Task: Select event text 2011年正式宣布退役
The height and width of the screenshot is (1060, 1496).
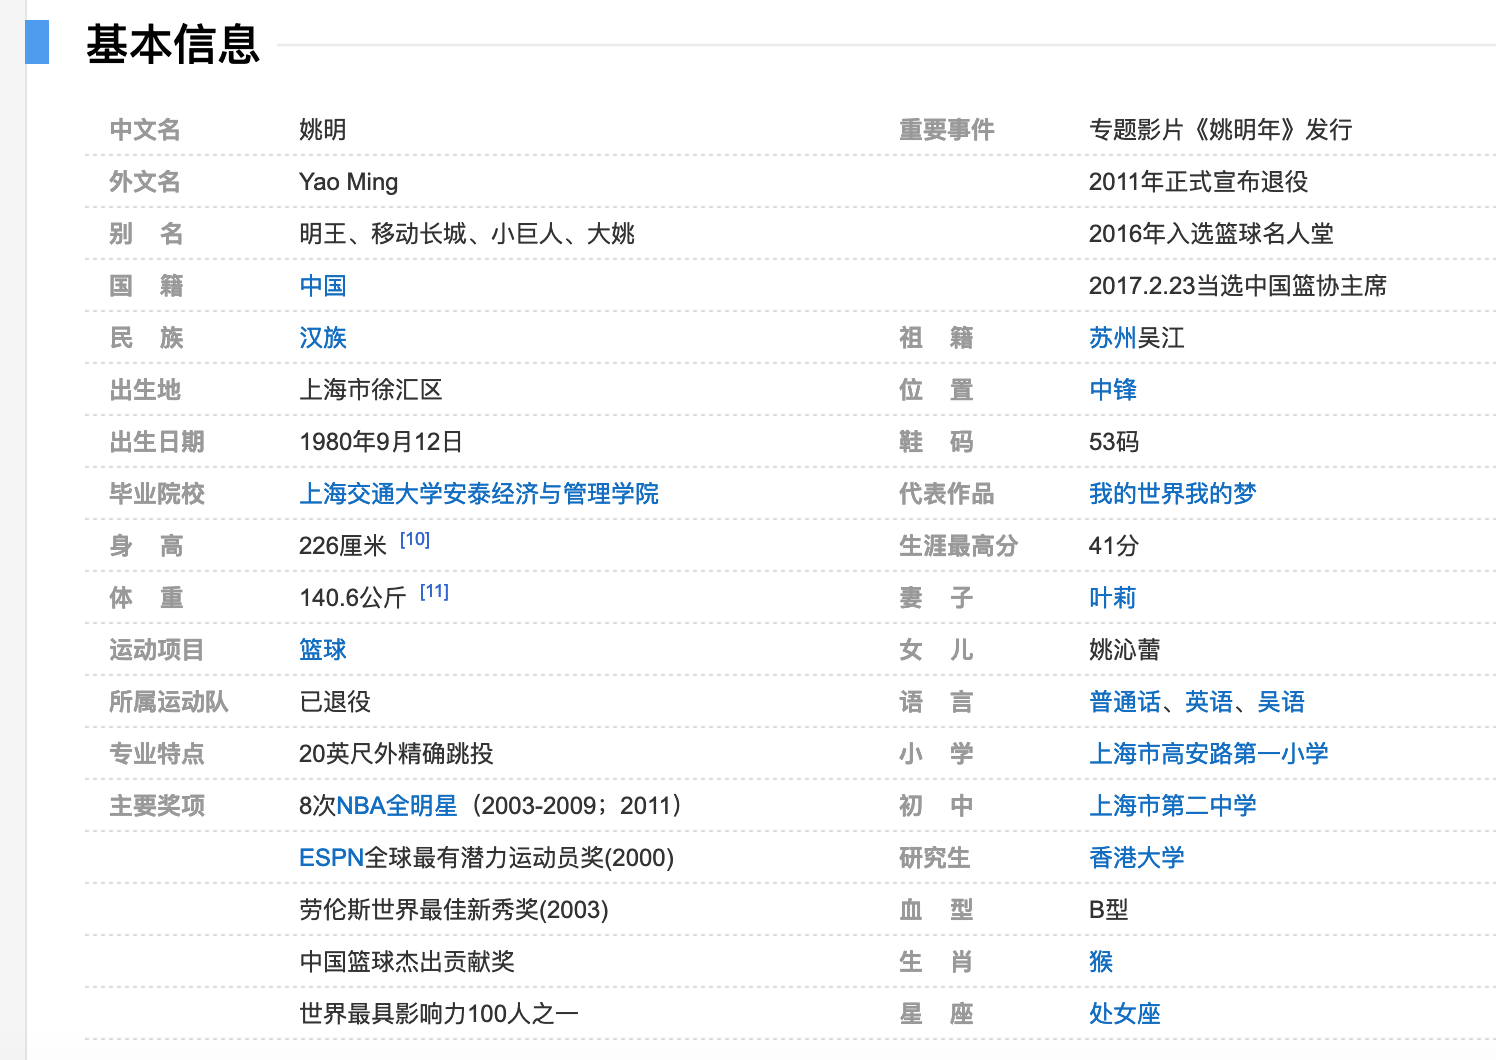Action: 1199,182
